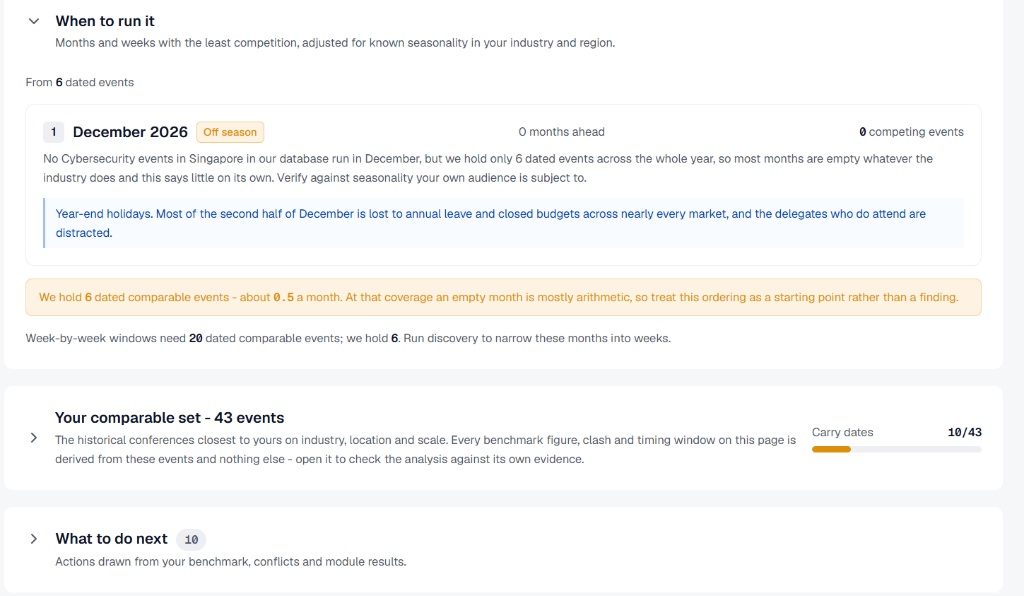Click the Carry dates progress bar

point(896,449)
